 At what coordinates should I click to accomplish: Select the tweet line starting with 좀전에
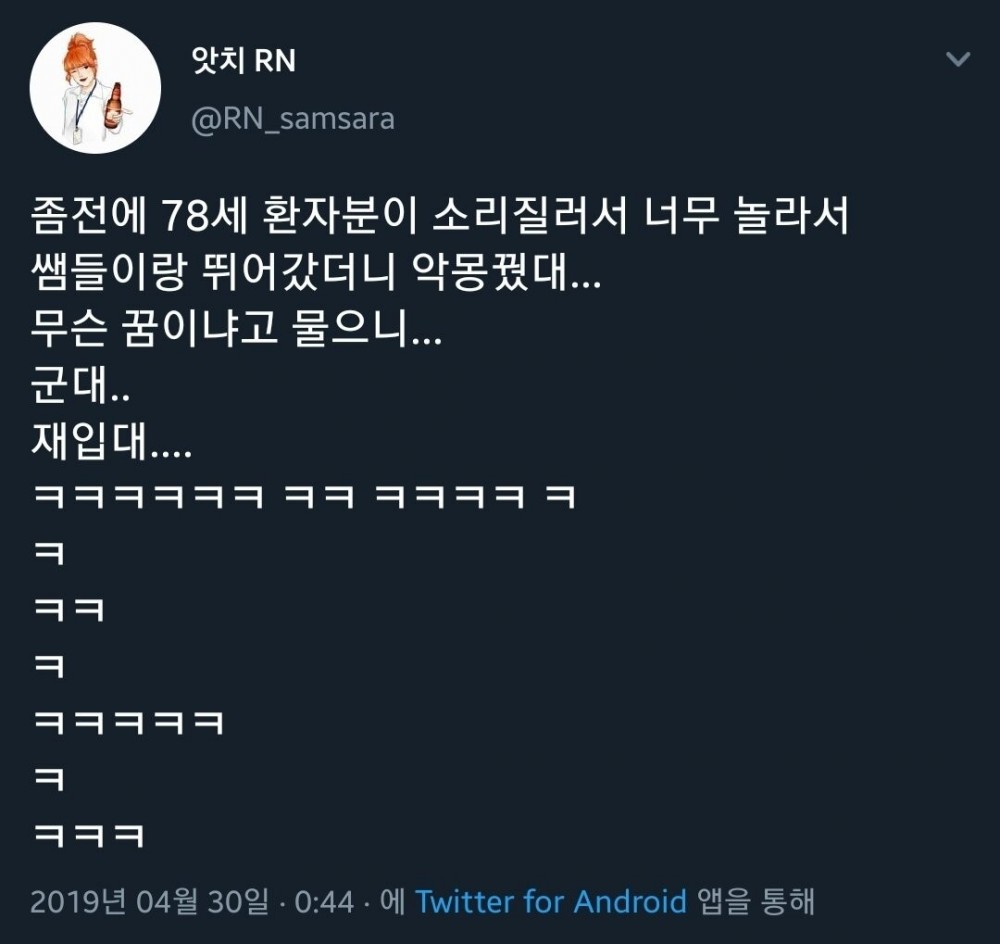point(439,216)
